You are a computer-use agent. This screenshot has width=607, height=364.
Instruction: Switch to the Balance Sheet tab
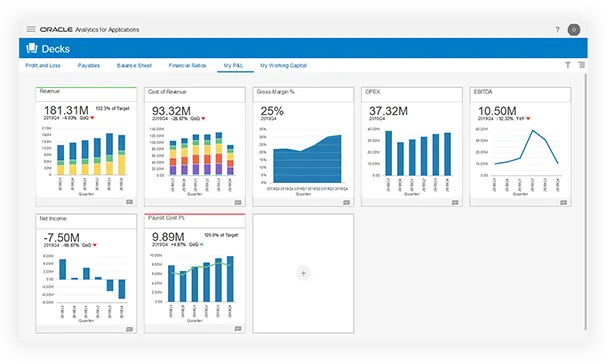[x=134, y=65]
